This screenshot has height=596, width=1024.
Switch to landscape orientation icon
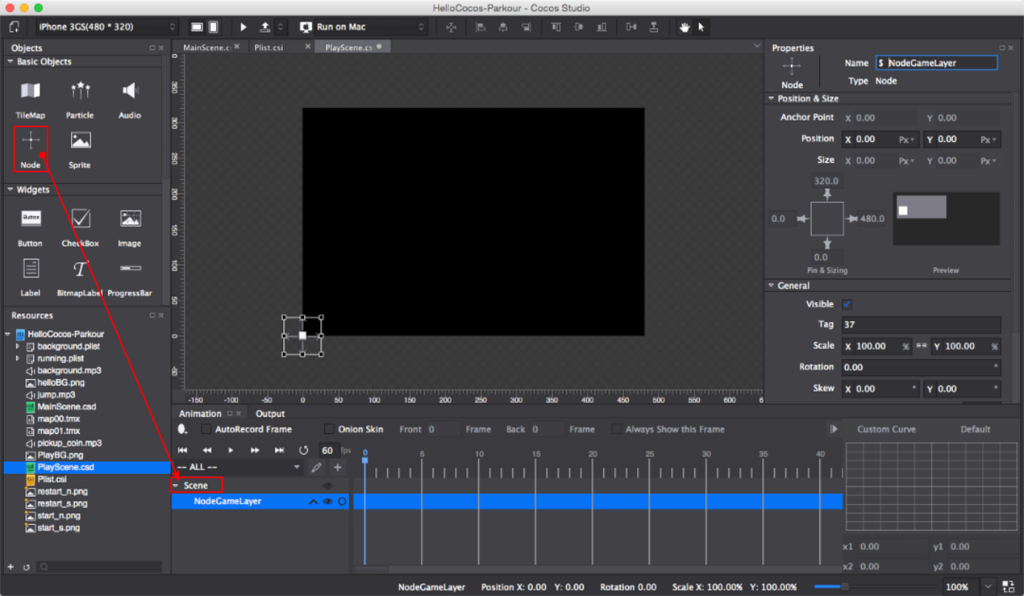coord(197,27)
